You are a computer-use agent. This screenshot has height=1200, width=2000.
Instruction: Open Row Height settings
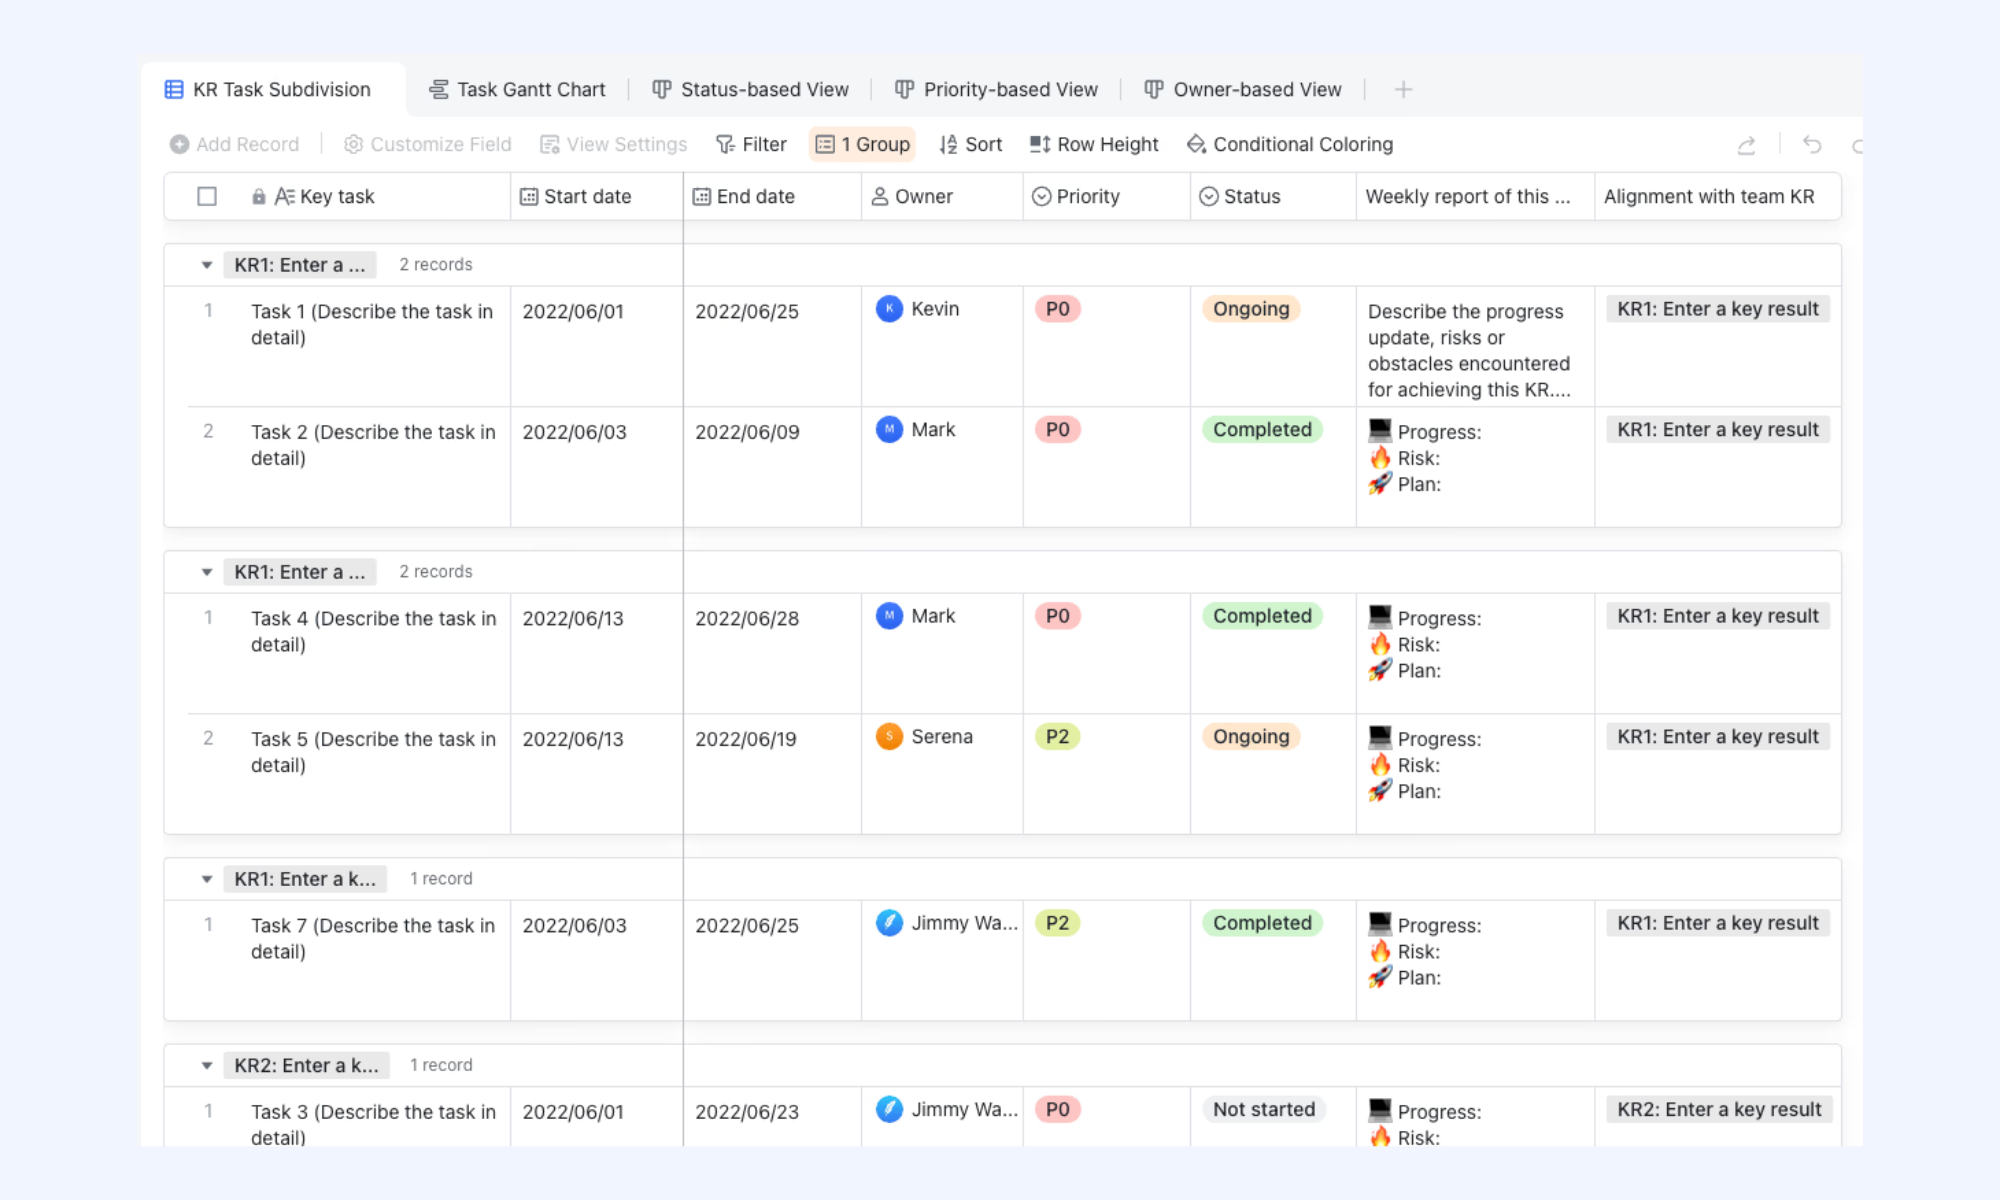pos(1094,145)
